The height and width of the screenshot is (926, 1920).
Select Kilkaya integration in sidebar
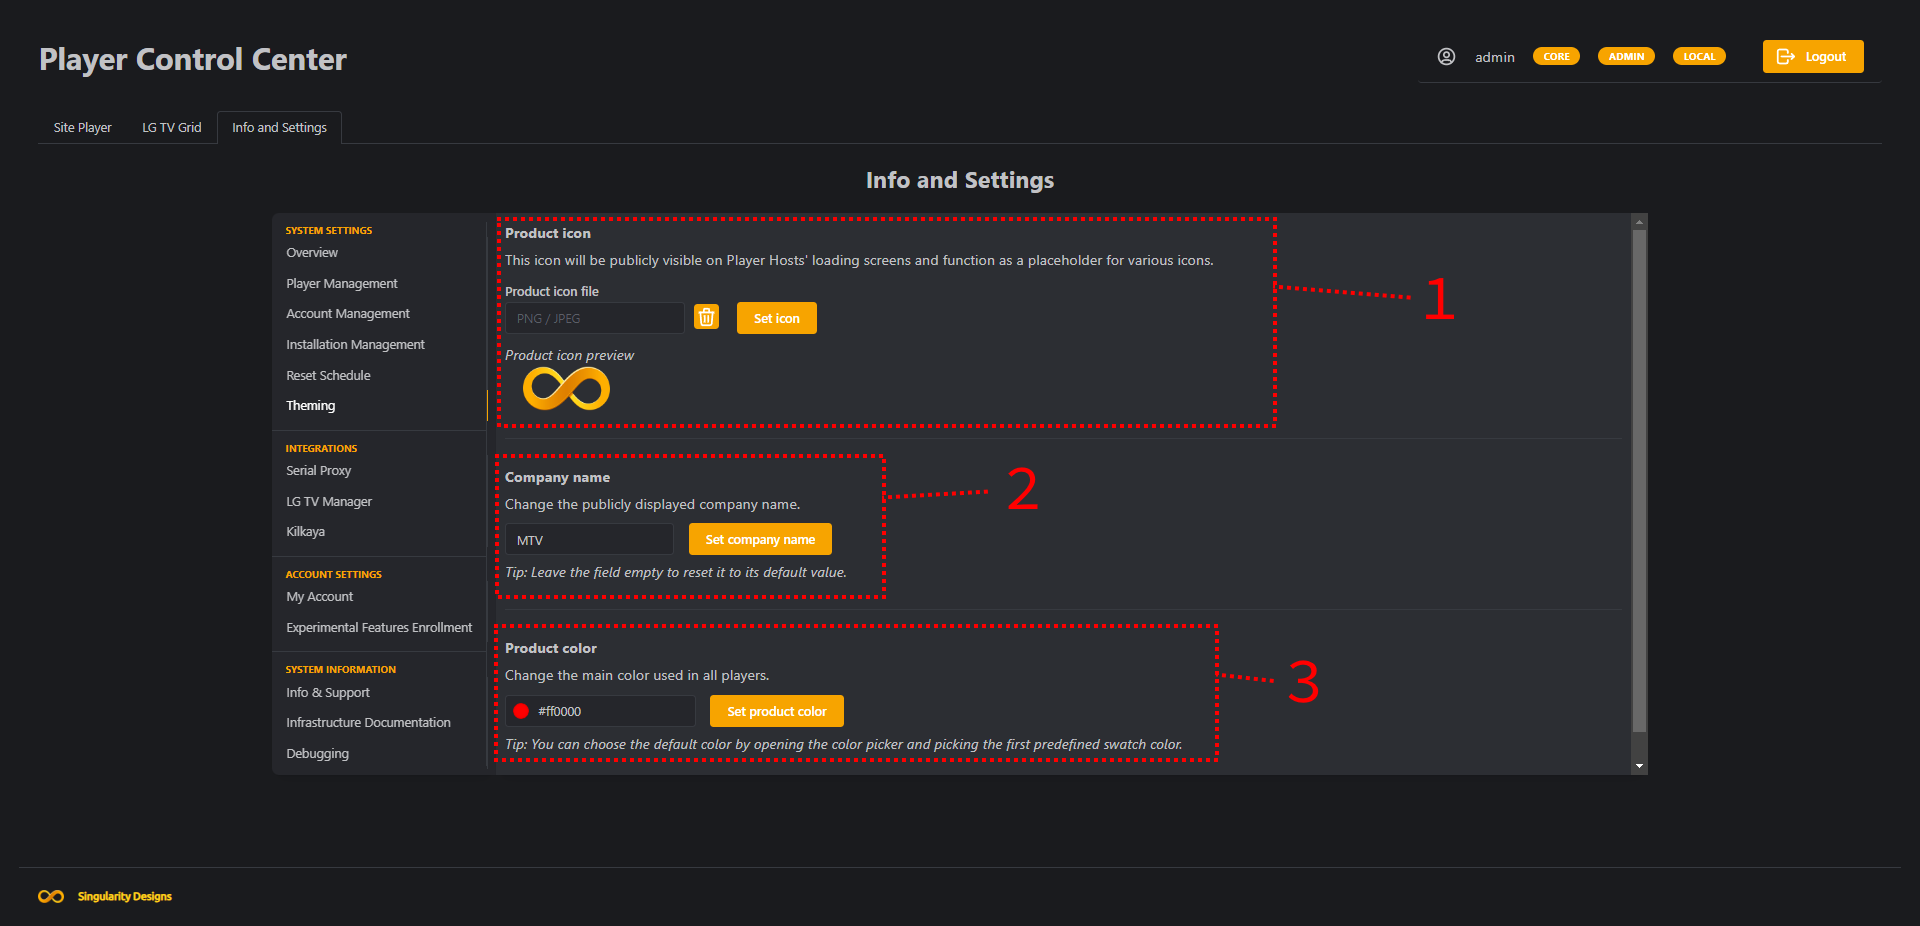(x=305, y=532)
